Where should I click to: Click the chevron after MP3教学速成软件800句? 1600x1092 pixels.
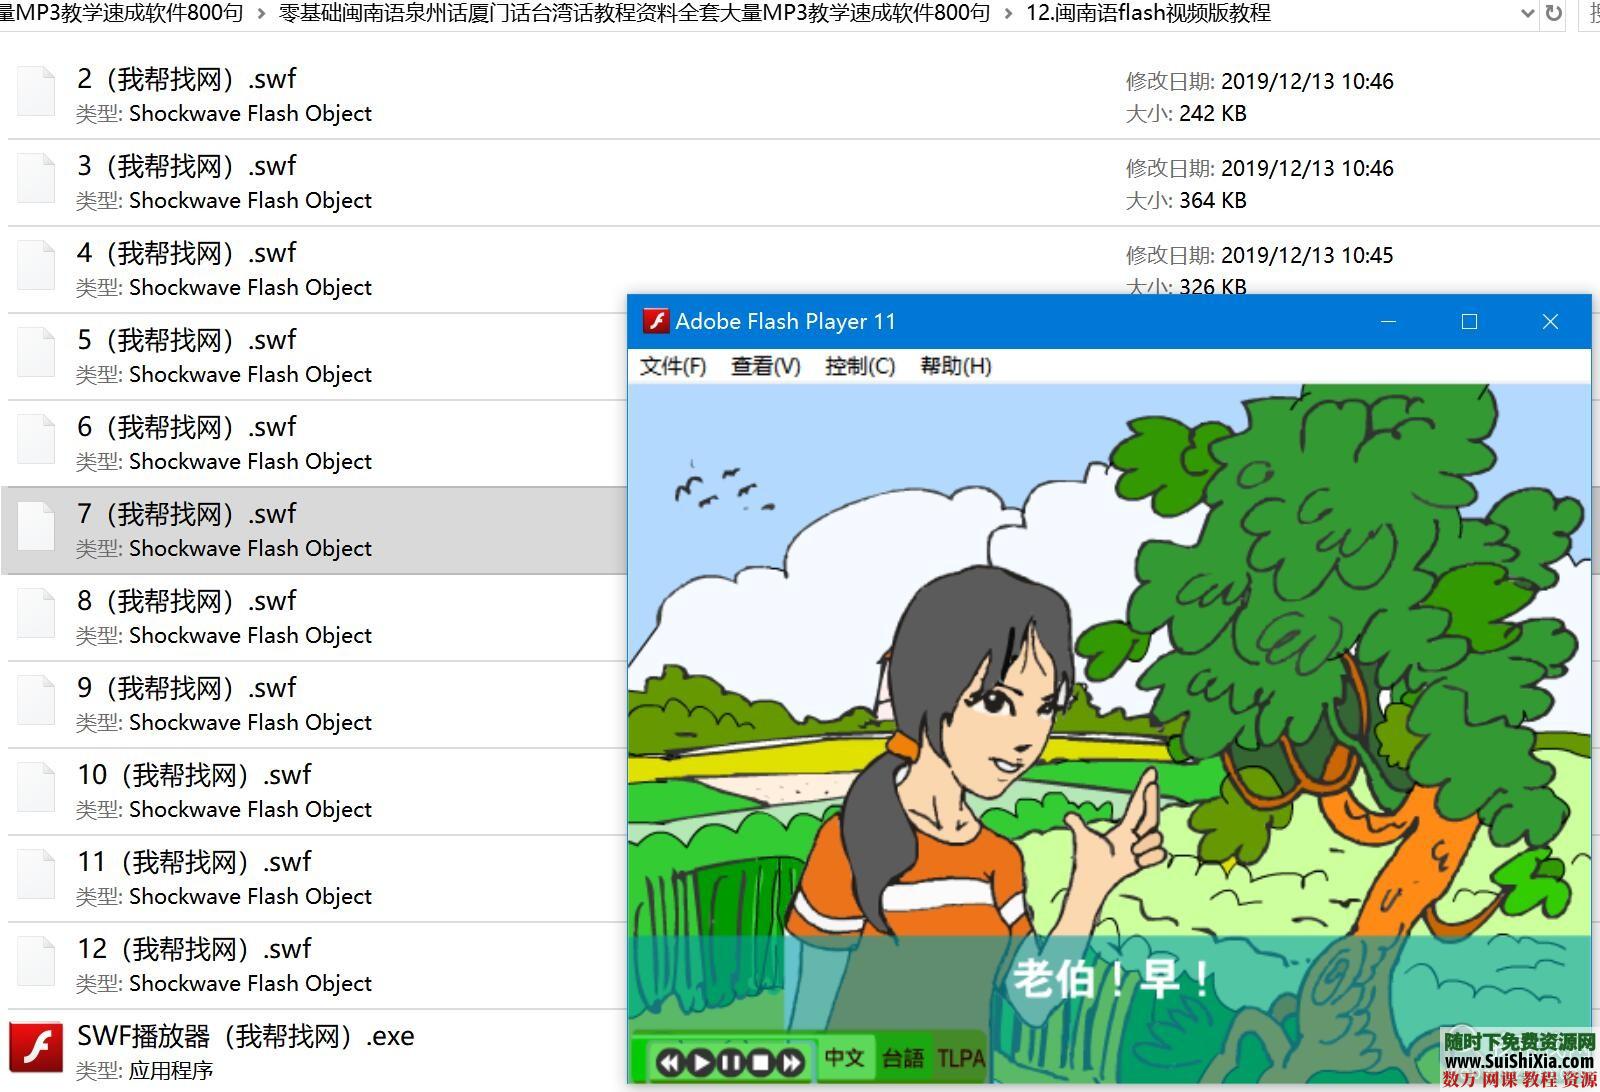[x=258, y=14]
